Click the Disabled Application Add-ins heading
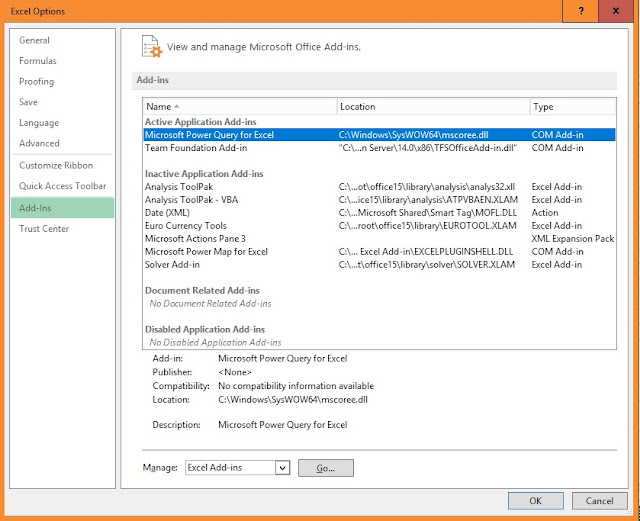This screenshot has width=640, height=521. (205, 329)
